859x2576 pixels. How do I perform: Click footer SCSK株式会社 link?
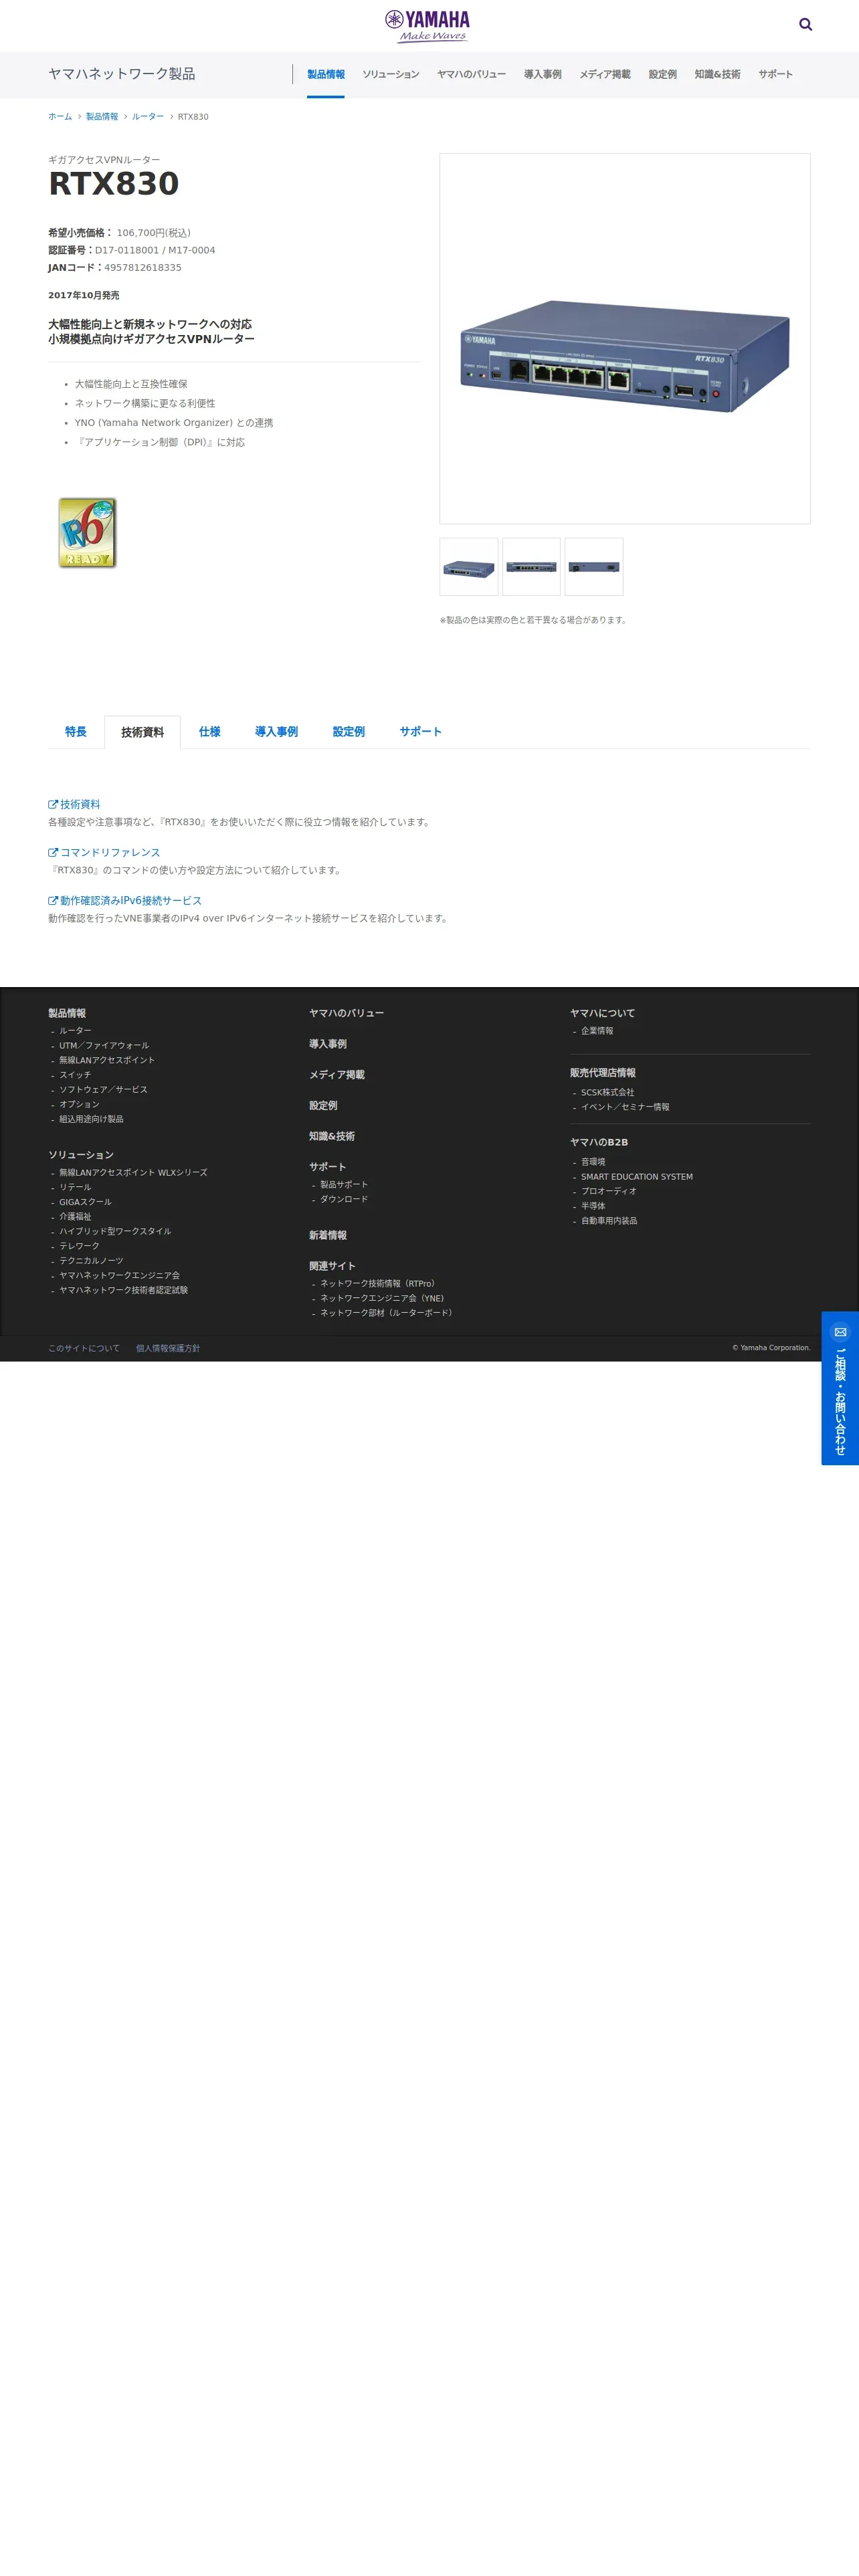coord(607,1093)
